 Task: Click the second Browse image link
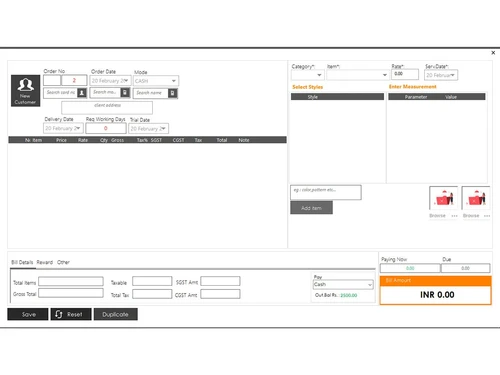coord(471,216)
